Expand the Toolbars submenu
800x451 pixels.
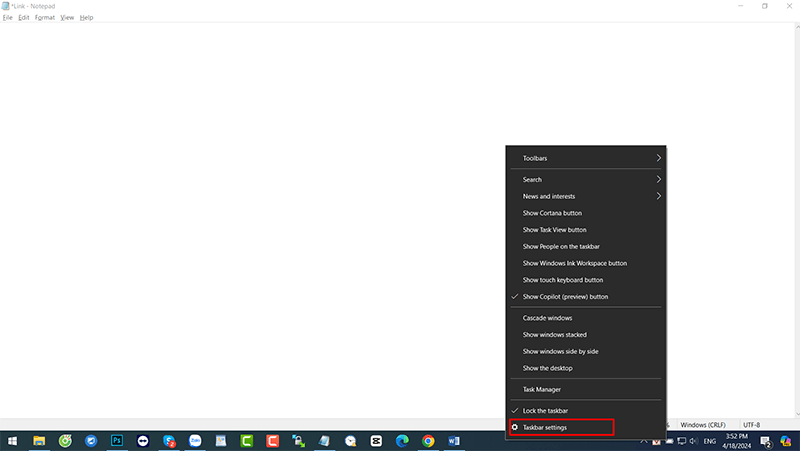586,158
